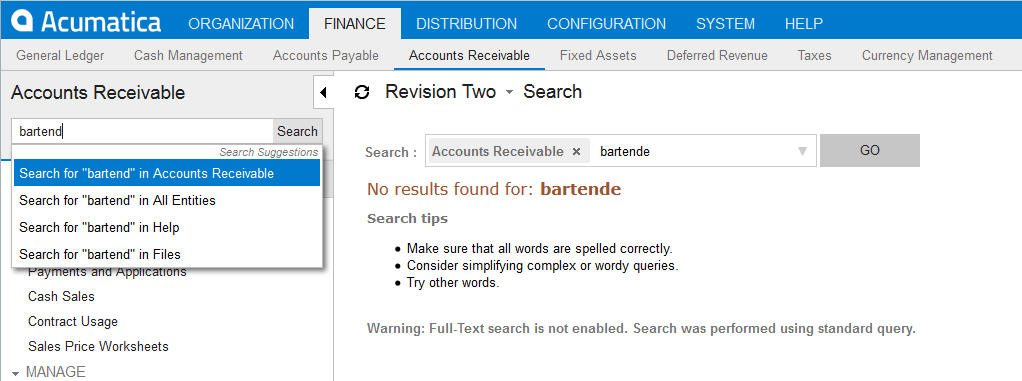This screenshot has width=1022, height=381.
Task: Click the Accounts Receivable sidebar heading
Action: [98, 92]
